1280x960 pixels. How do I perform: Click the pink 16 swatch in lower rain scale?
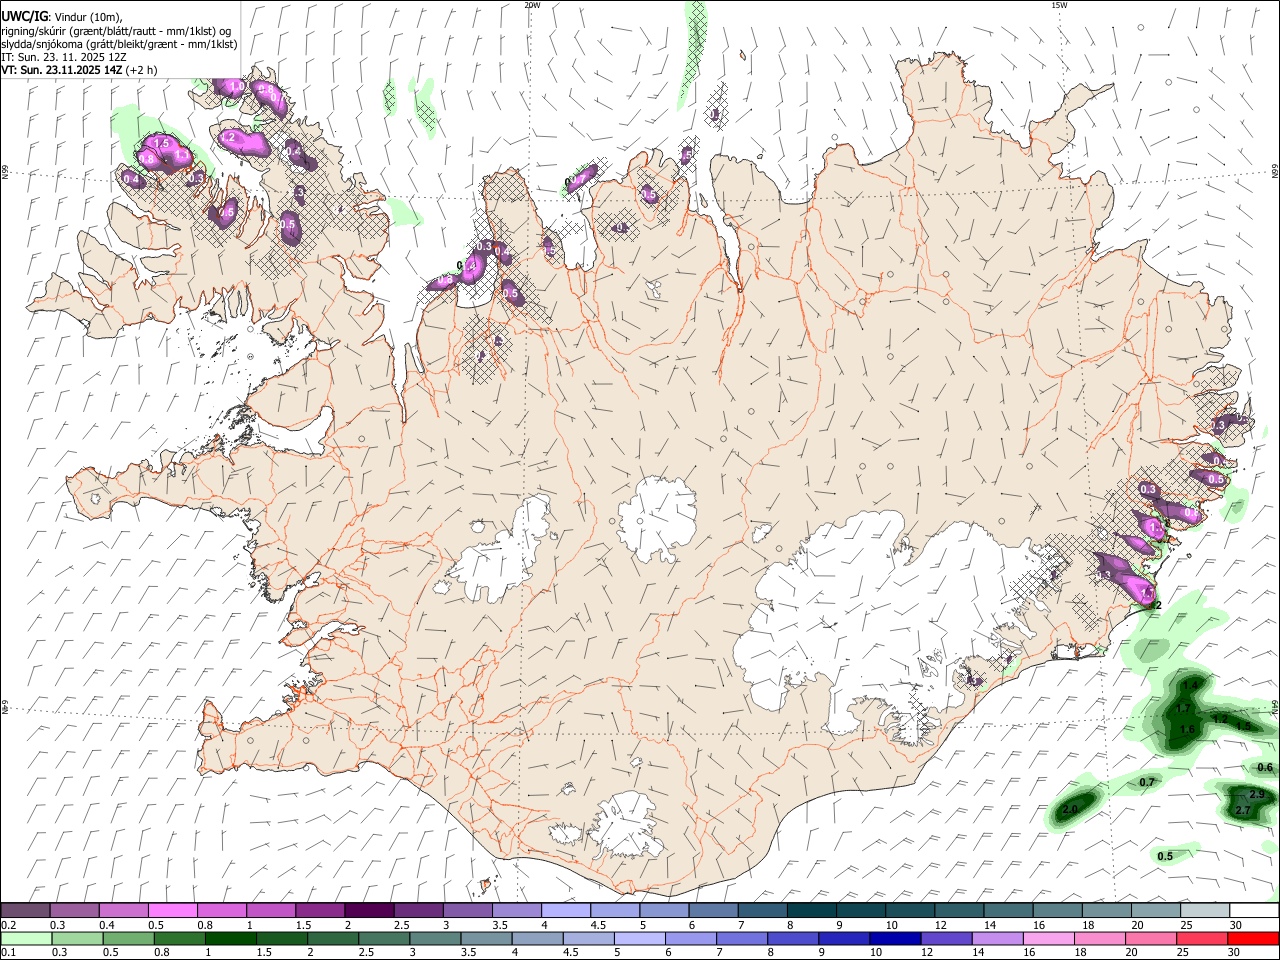[x=1048, y=939]
